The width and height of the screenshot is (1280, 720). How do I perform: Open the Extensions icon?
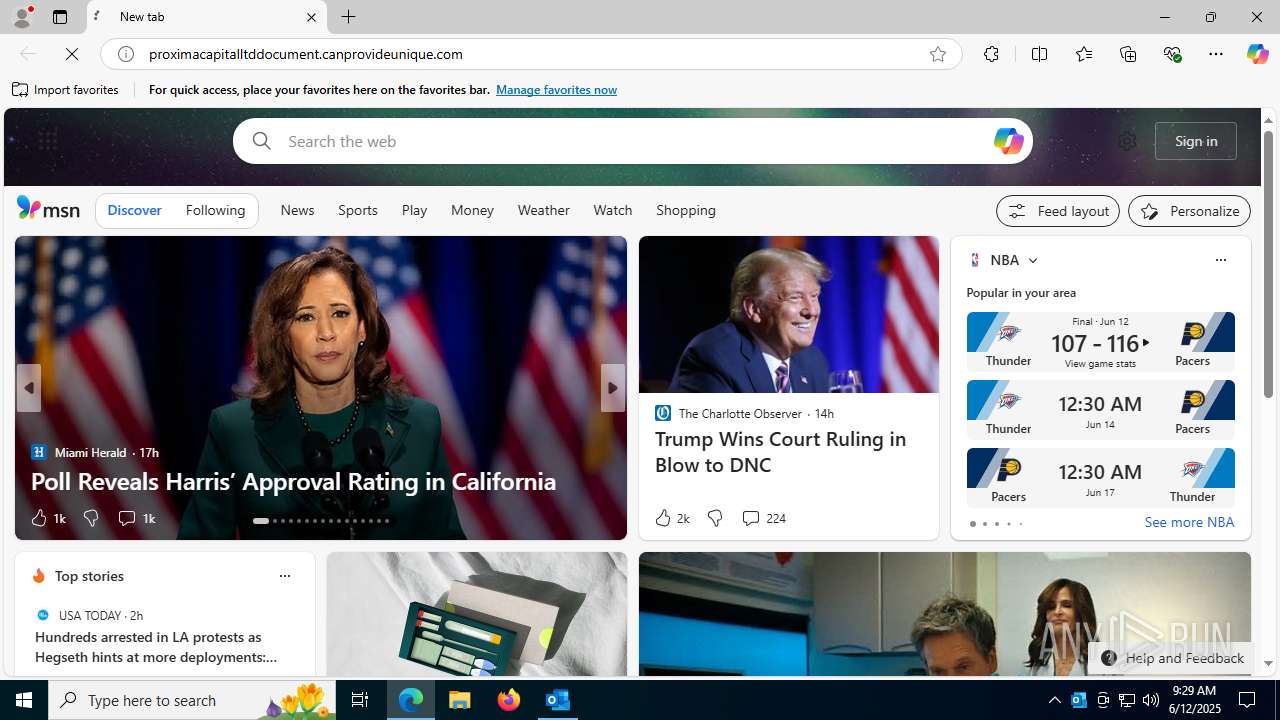pos(991,54)
